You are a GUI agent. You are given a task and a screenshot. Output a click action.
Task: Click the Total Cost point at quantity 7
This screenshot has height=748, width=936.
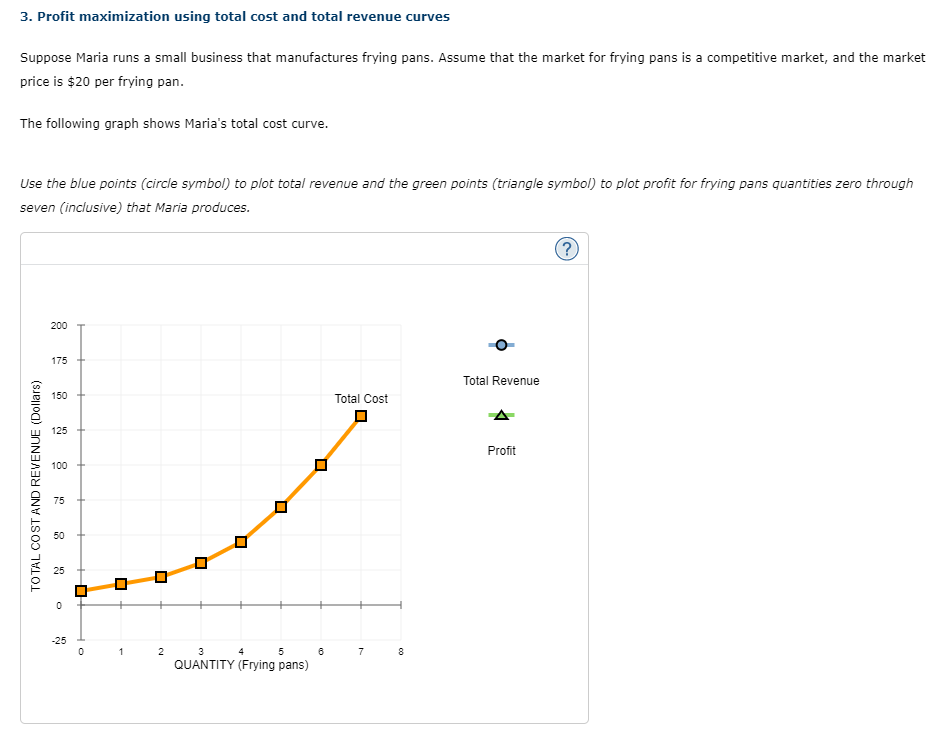point(360,417)
